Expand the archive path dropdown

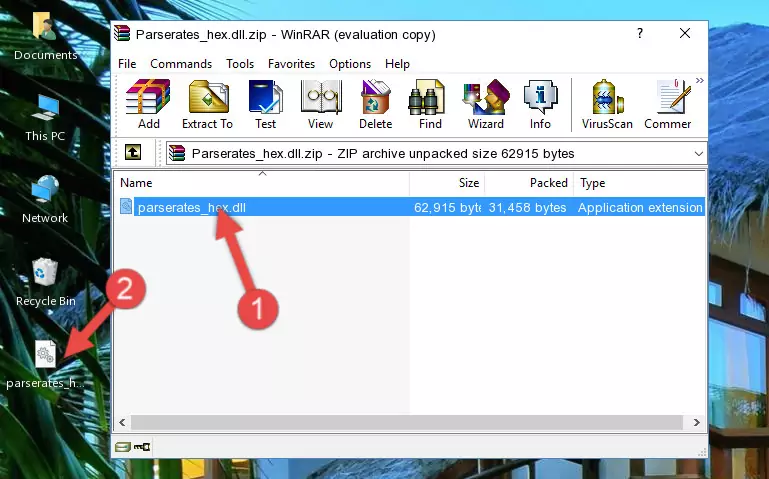(698, 154)
